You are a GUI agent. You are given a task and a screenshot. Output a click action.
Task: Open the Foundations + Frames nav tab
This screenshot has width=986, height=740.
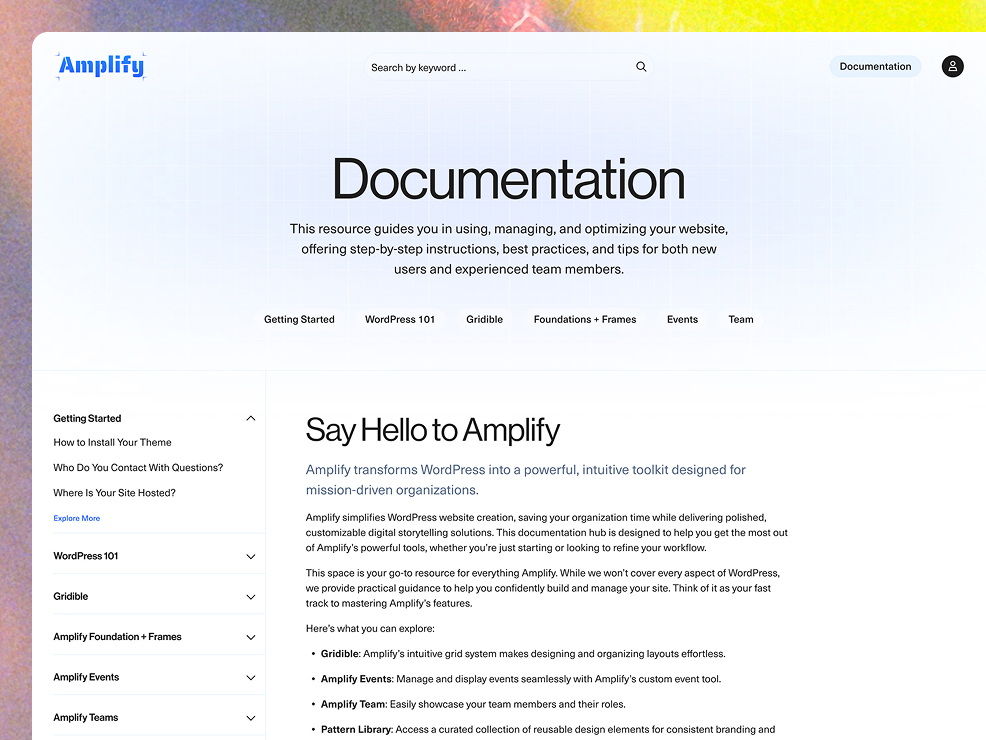point(585,320)
